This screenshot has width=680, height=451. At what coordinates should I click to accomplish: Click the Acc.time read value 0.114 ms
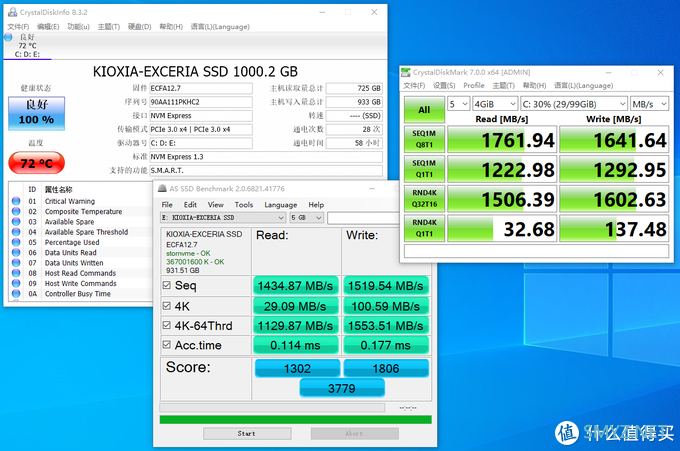(295, 345)
